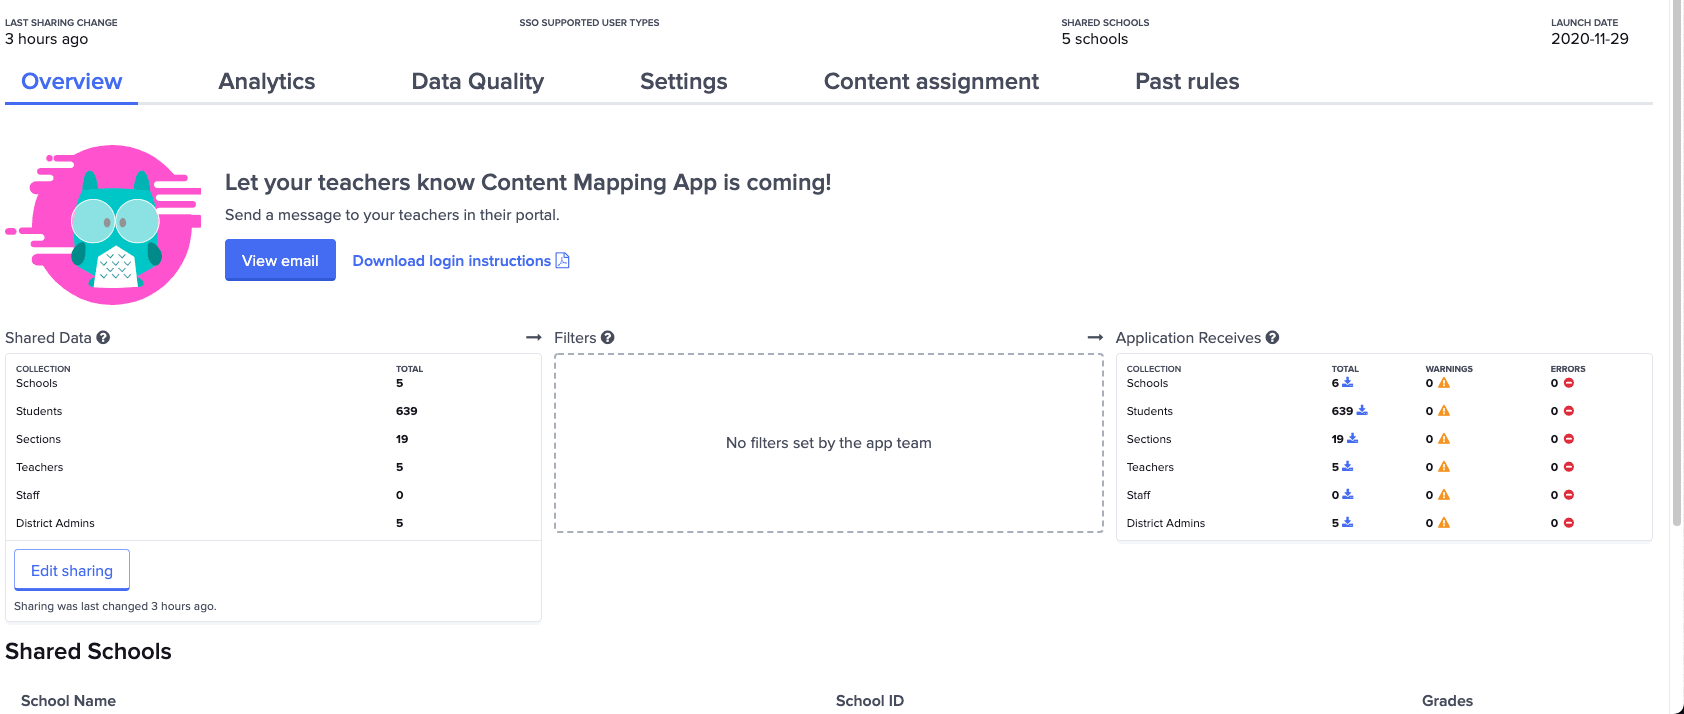Click the Schools errors red icon
The image size is (1684, 714).
click(1569, 383)
